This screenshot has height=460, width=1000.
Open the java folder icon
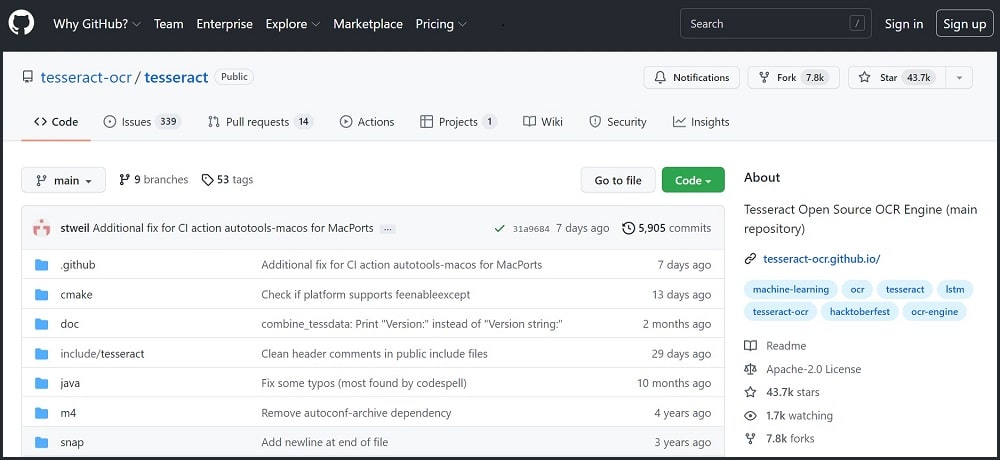41,383
